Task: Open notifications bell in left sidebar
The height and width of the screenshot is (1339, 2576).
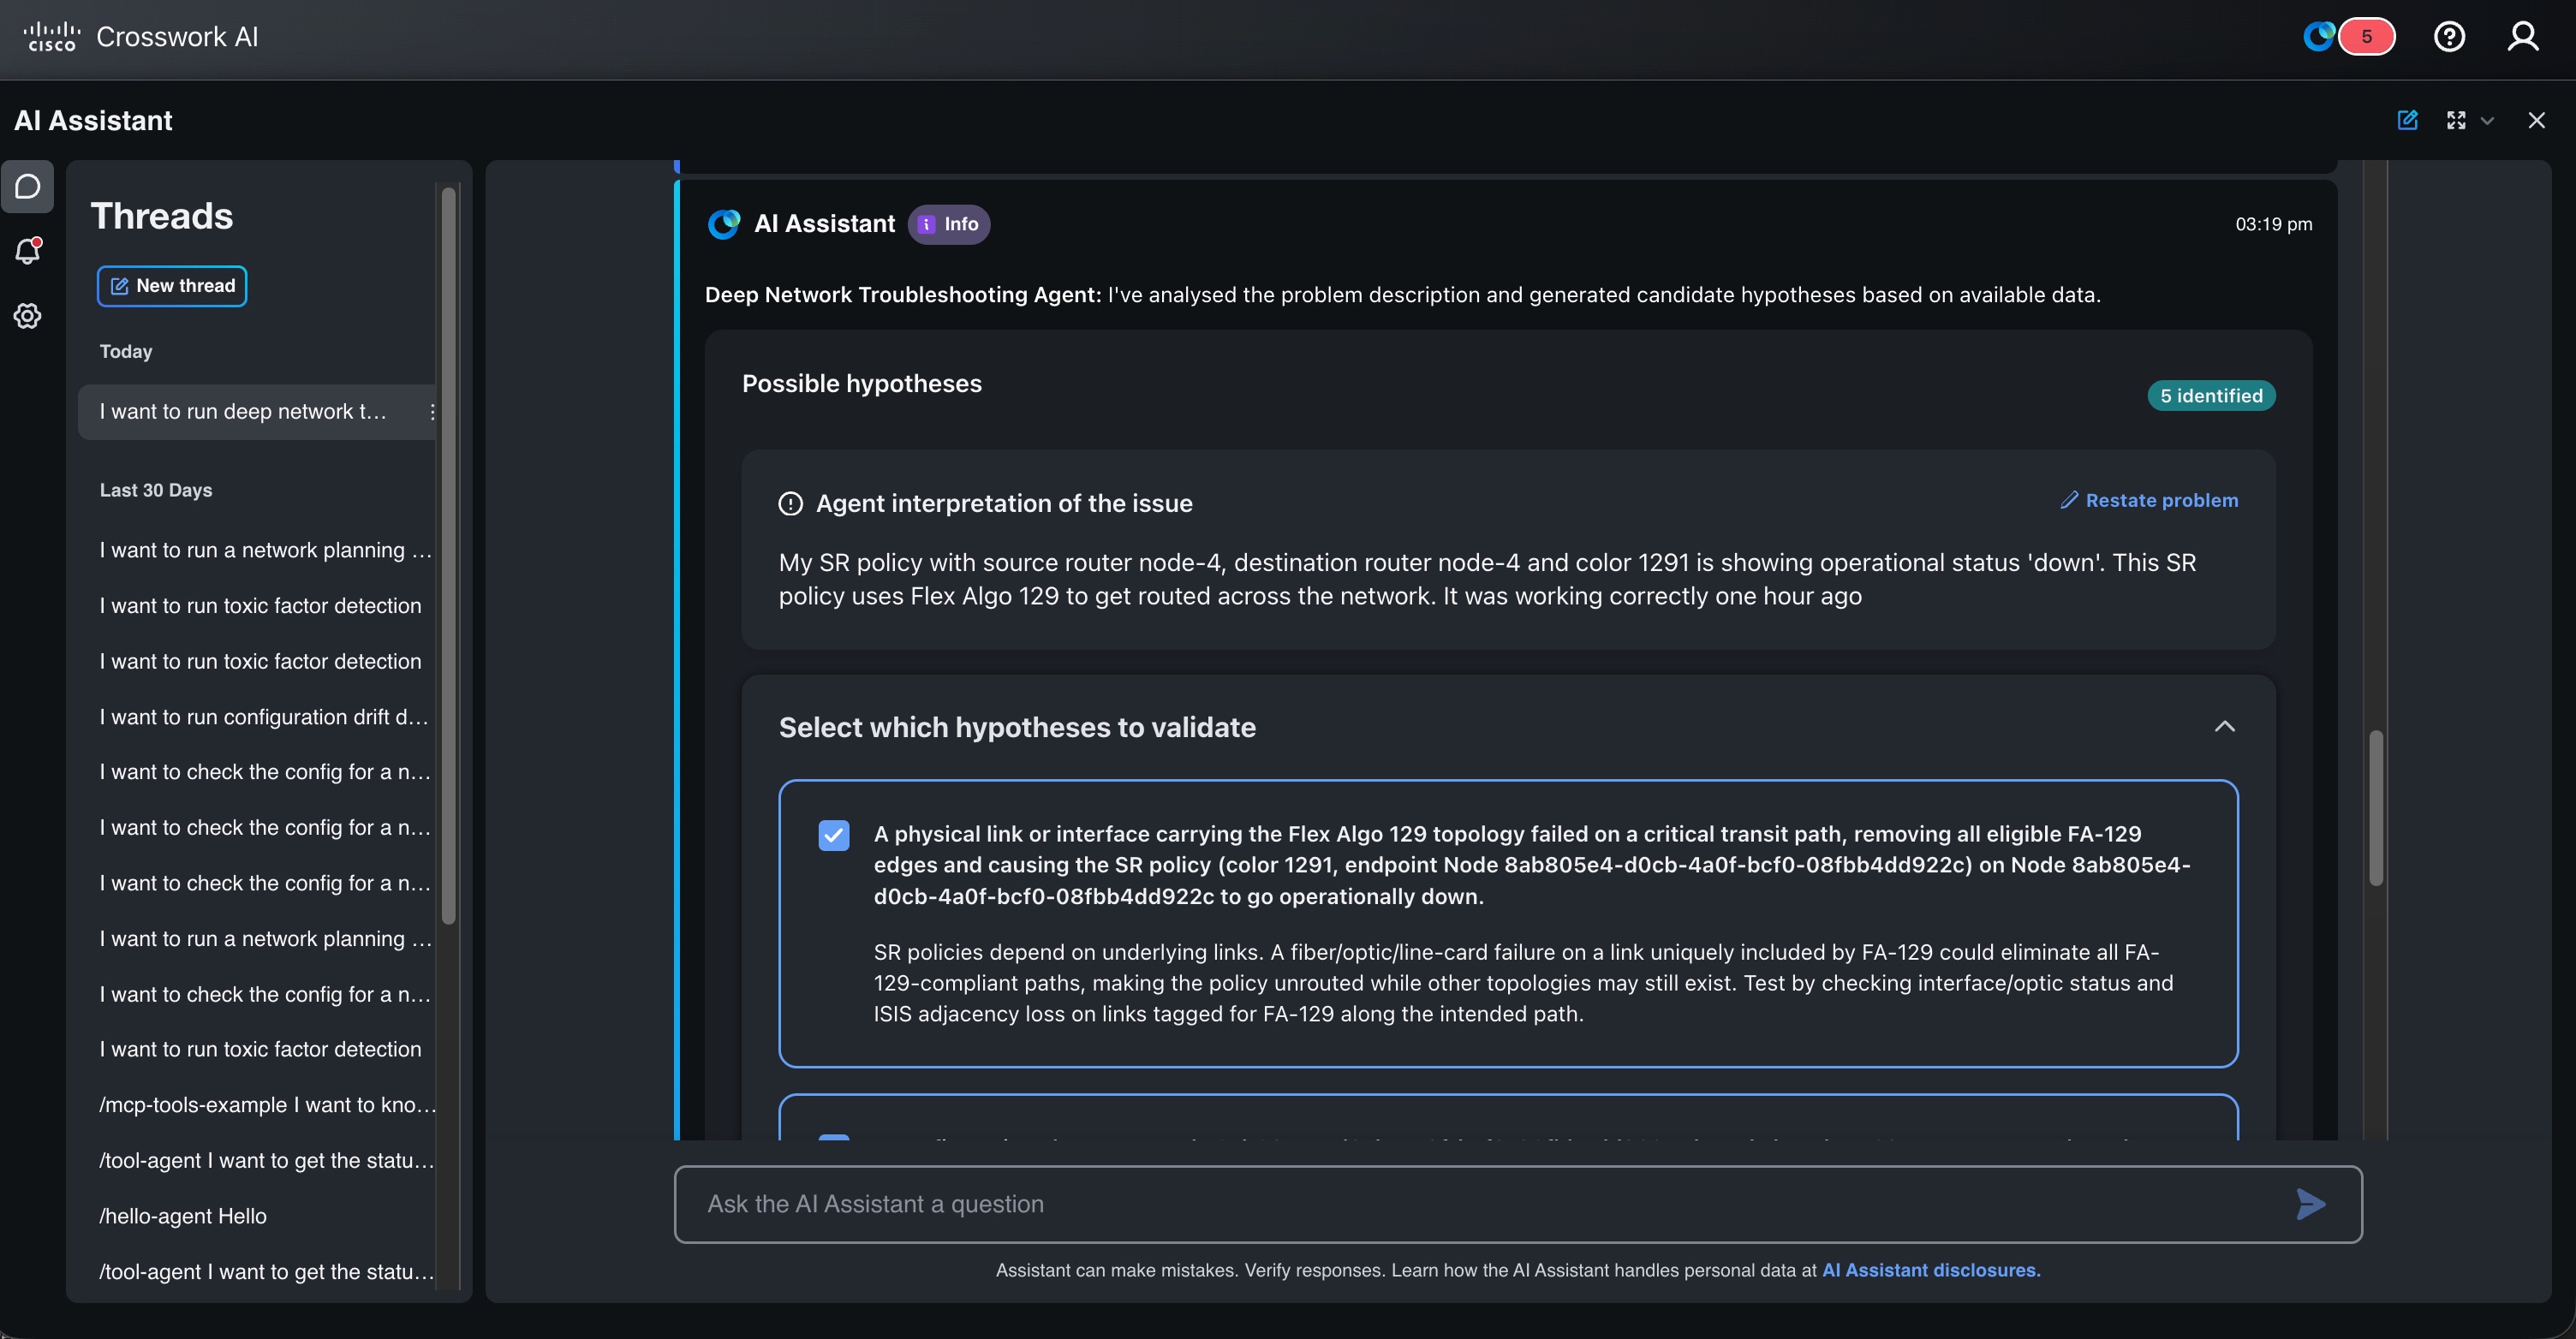Action: (28, 250)
